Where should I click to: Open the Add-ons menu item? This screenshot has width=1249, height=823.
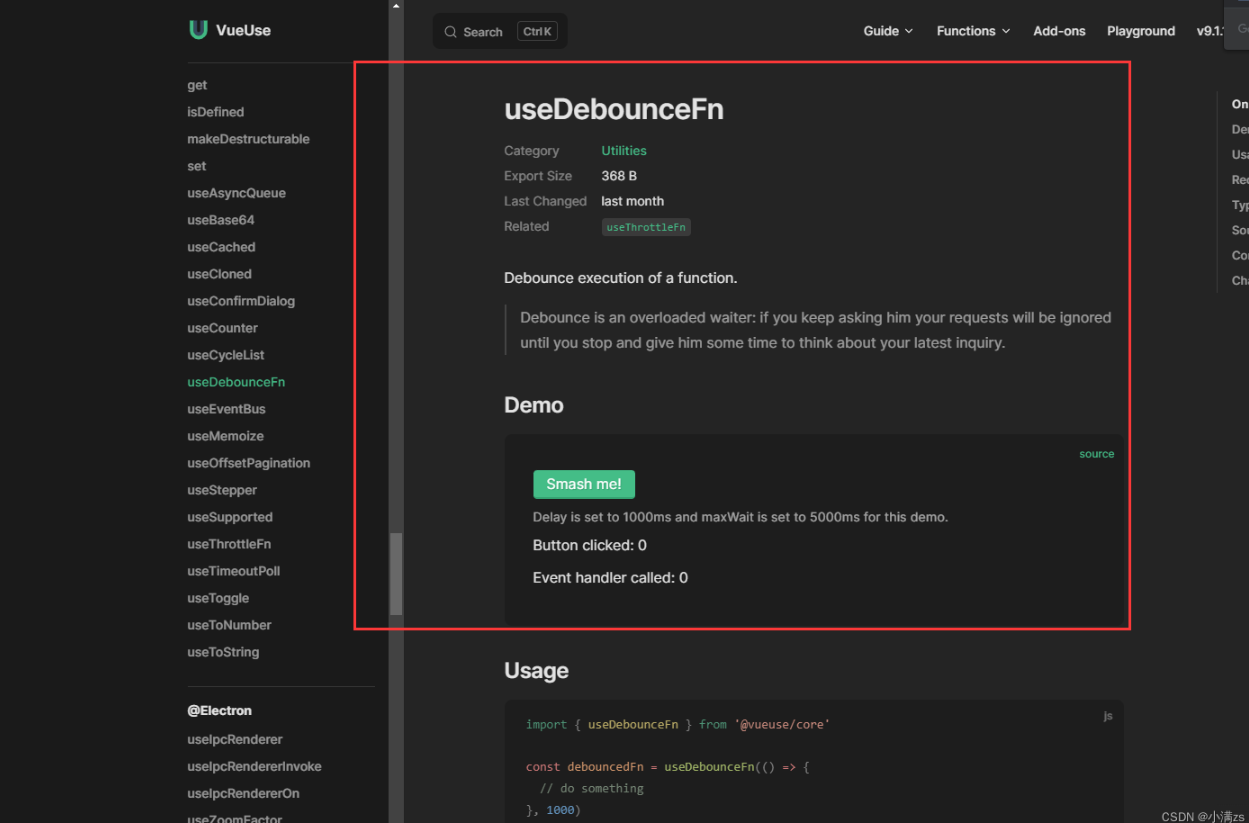pyautogui.click(x=1059, y=31)
